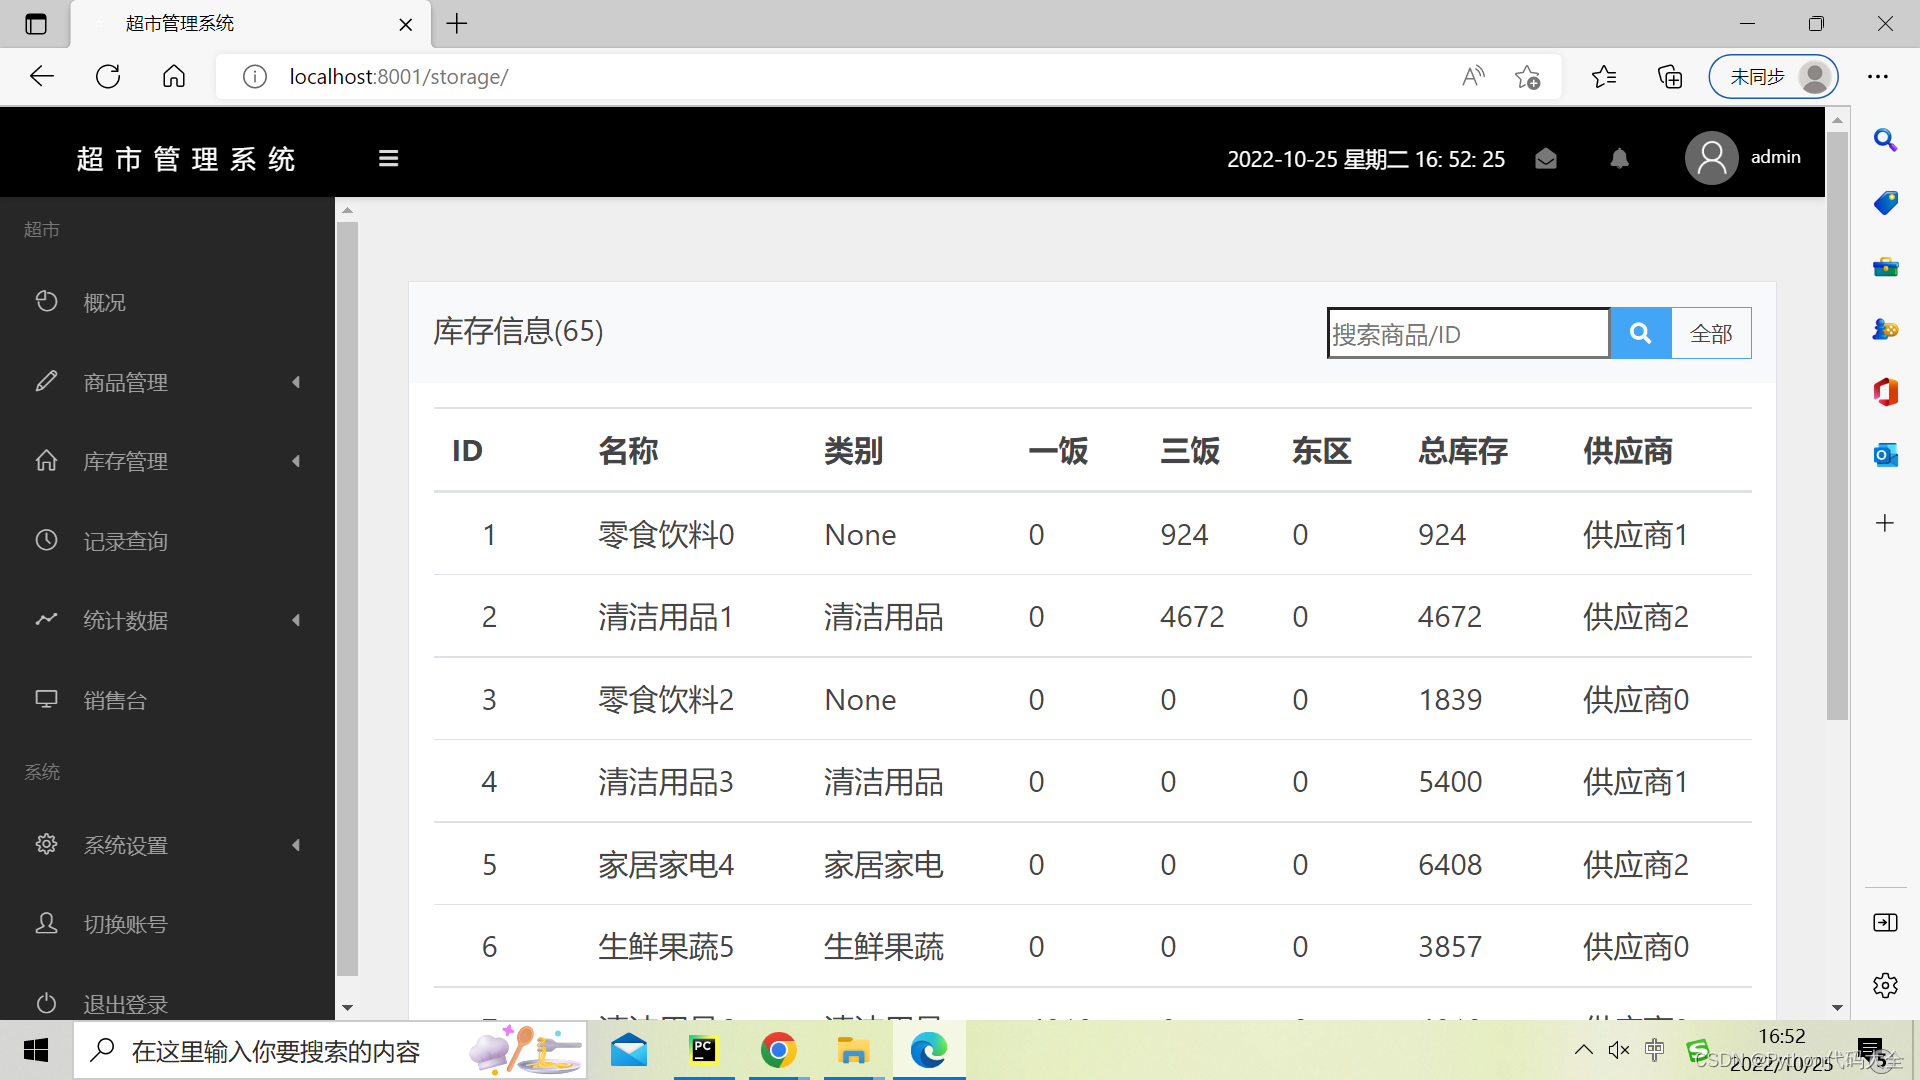This screenshot has height=1080, width=1920.
Task: Open the mail inbox icon in header
Action: click(x=1546, y=159)
